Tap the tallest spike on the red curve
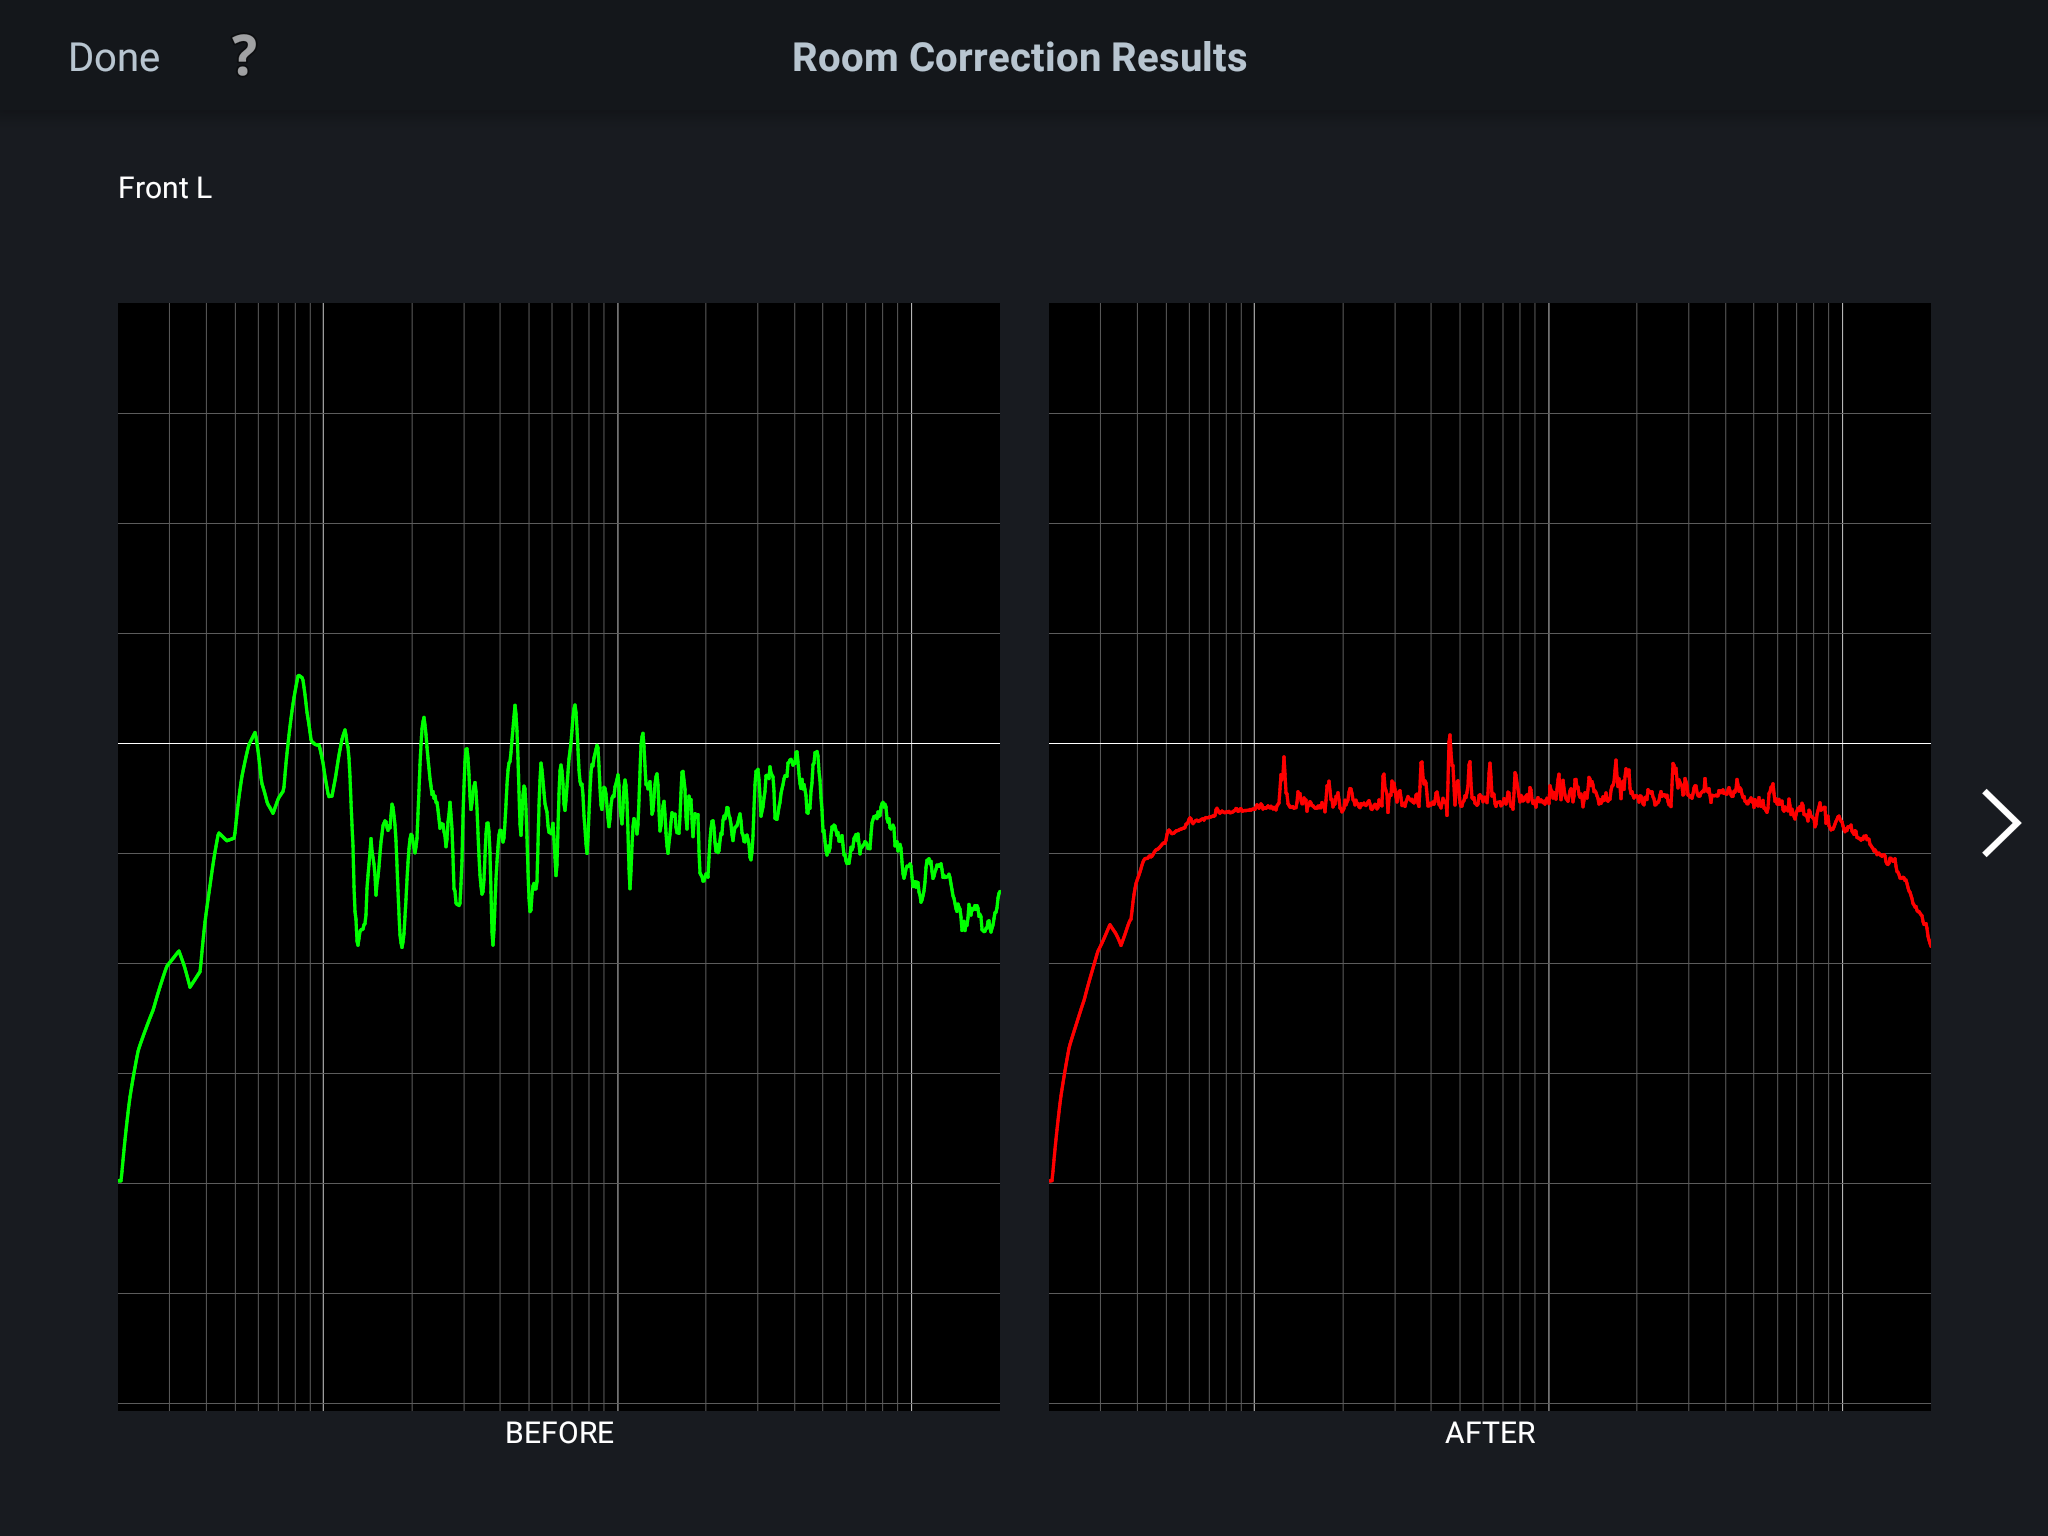 tap(1449, 738)
